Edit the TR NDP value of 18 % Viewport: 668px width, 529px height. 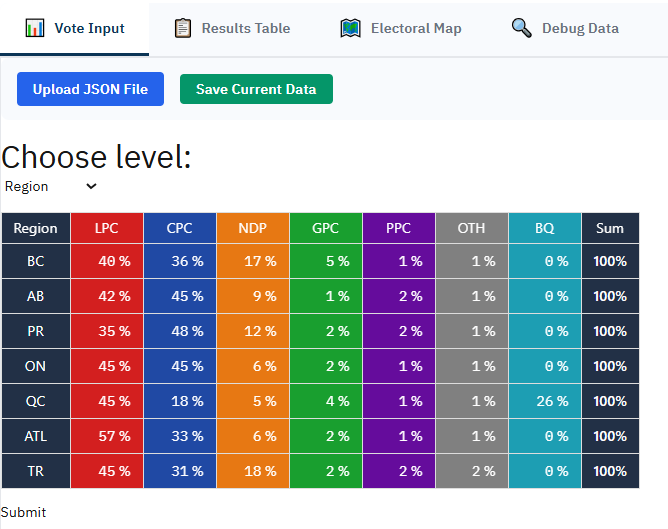253,471
